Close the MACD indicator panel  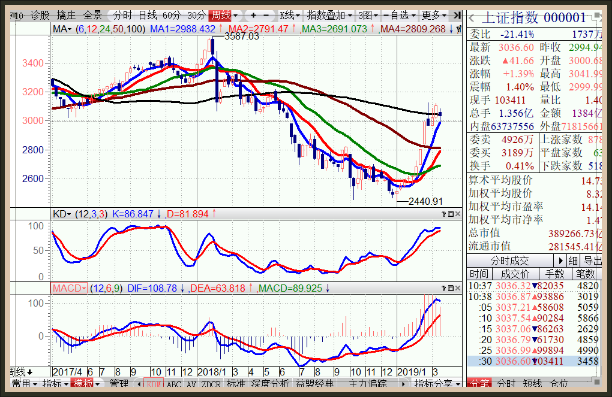[x=457, y=288]
